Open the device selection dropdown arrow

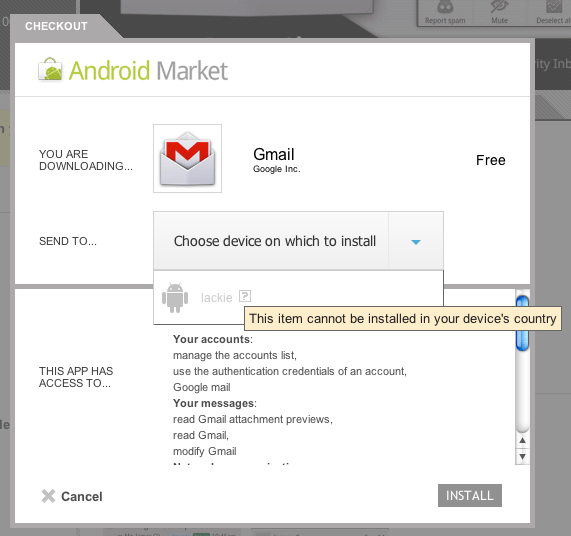pos(416,241)
